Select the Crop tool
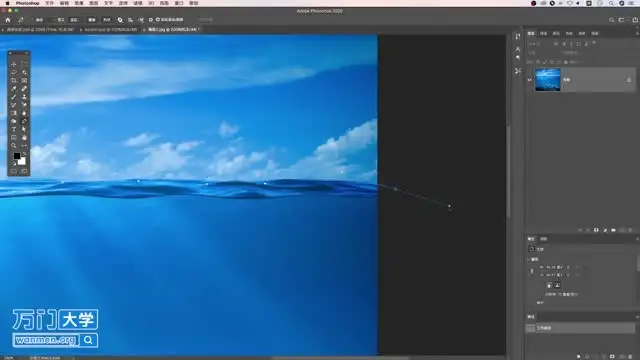This screenshot has height=360, width=640. click(13, 80)
